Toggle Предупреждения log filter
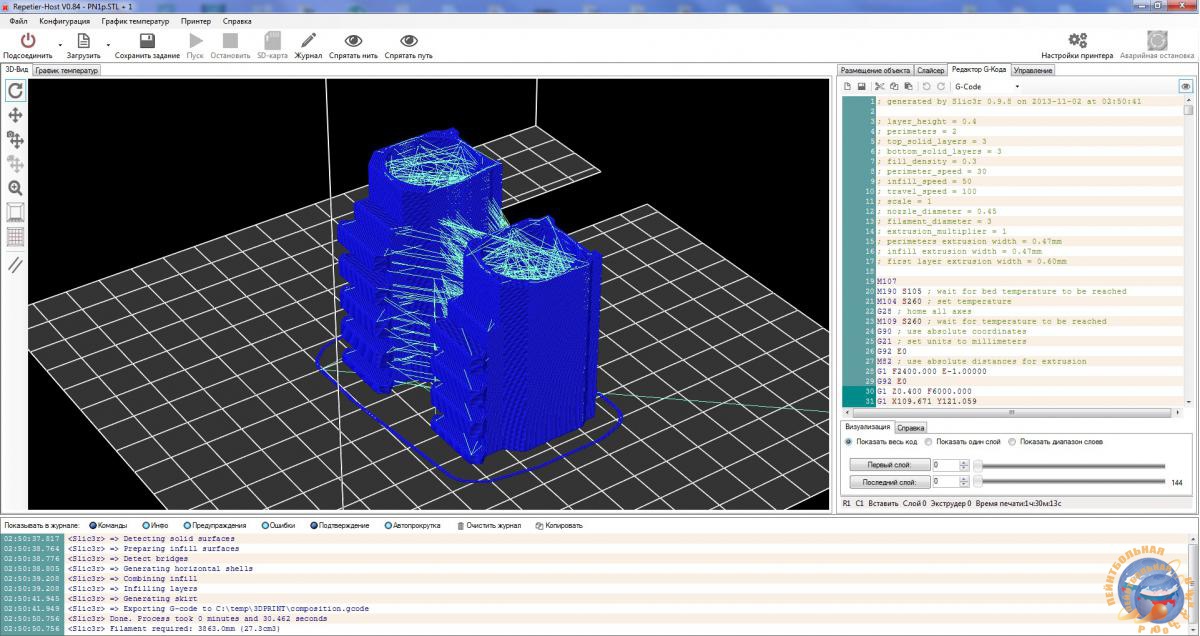 click(213, 525)
